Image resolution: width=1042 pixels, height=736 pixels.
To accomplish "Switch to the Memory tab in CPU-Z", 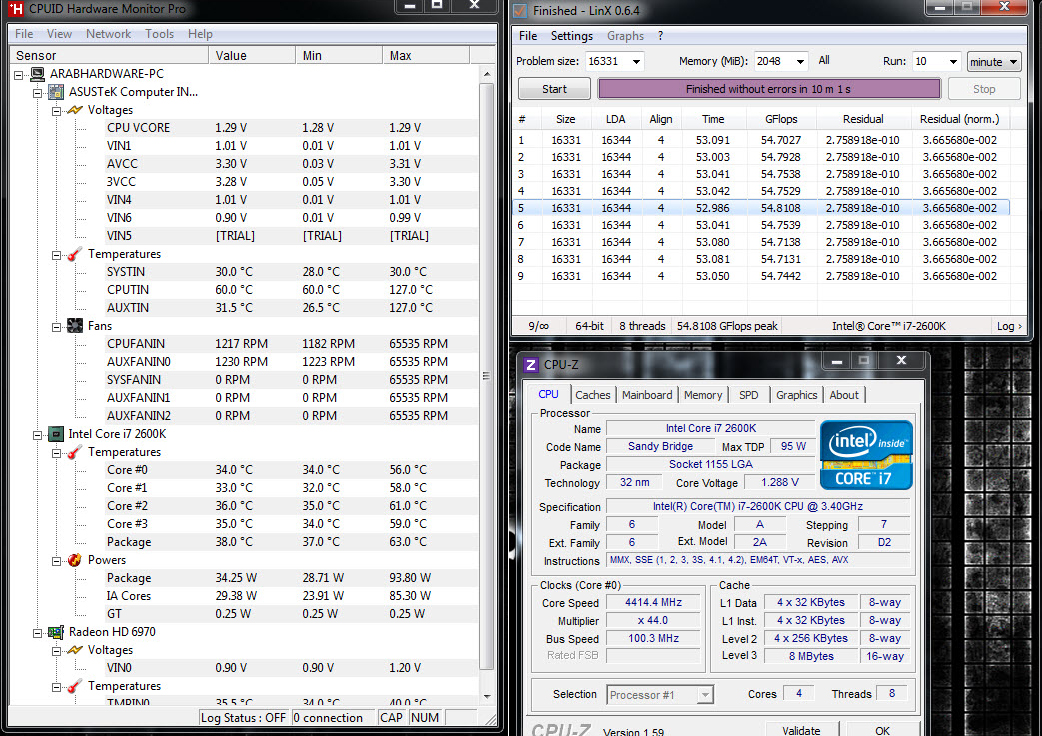I will click(702, 395).
